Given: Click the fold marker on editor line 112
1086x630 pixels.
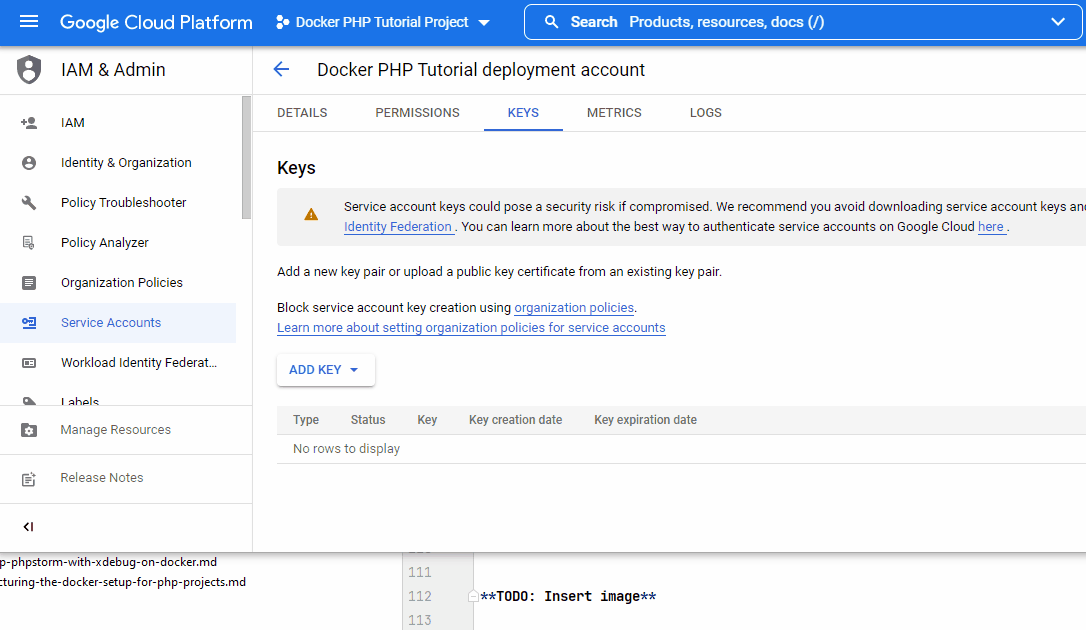Looking at the screenshot, I should point(473,596).
